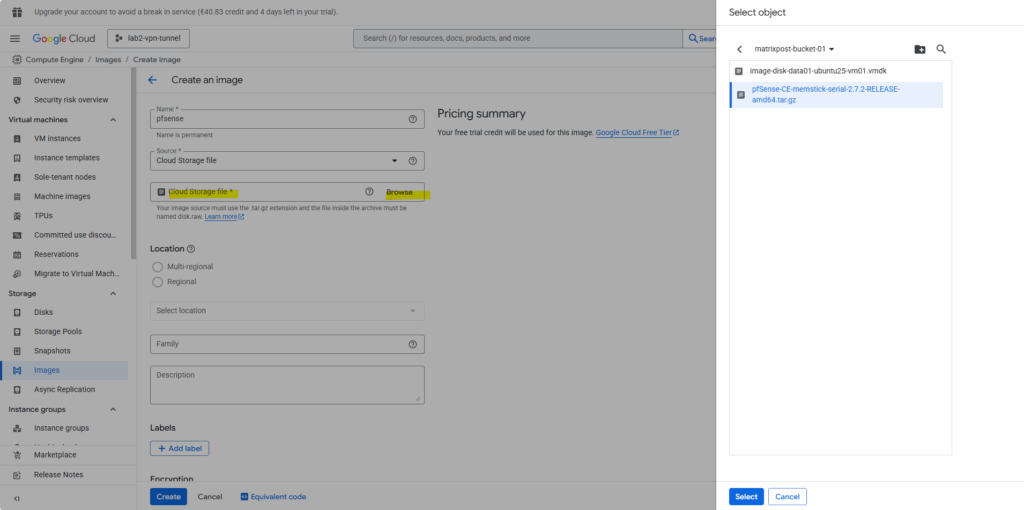Open the matrixpost-bucket-01 dropdown
The width and height of the screenshot is (1024, 510).
pyautogui.click(x=794, y=49)
